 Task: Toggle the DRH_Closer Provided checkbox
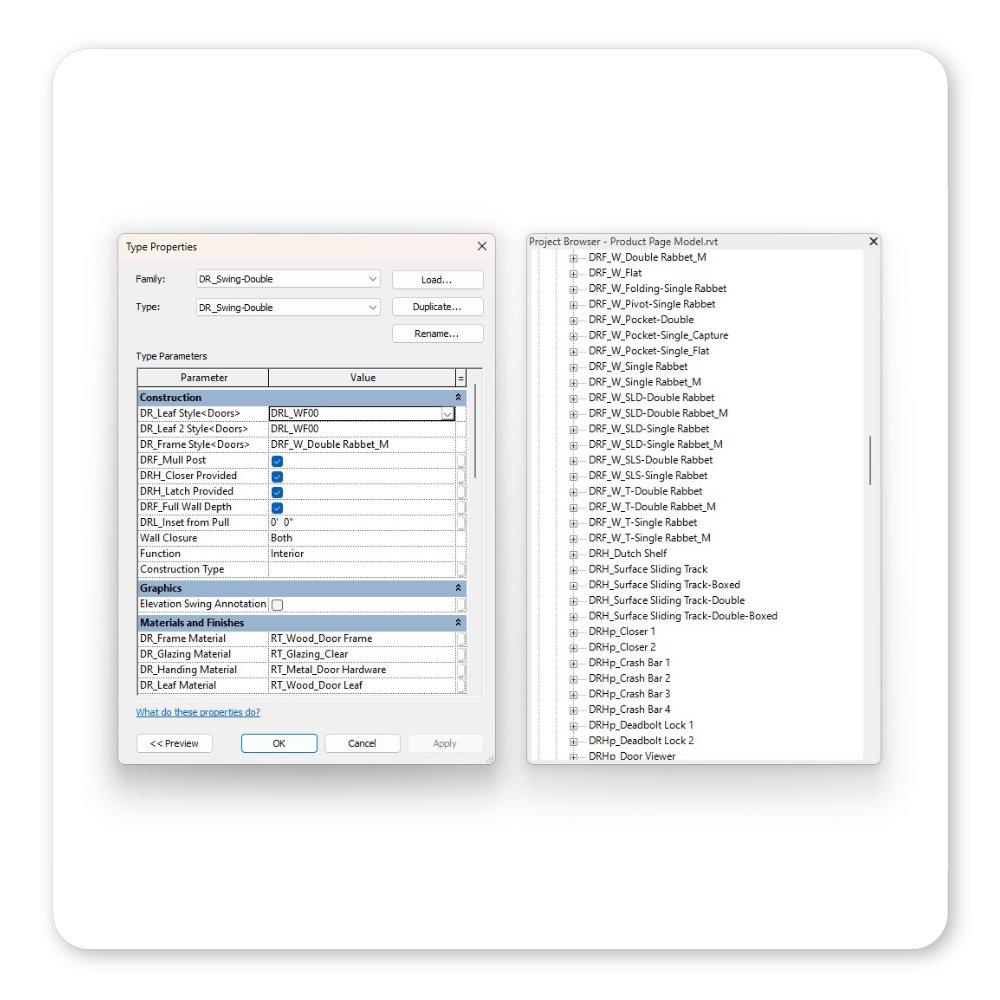[x=277, y=476]
